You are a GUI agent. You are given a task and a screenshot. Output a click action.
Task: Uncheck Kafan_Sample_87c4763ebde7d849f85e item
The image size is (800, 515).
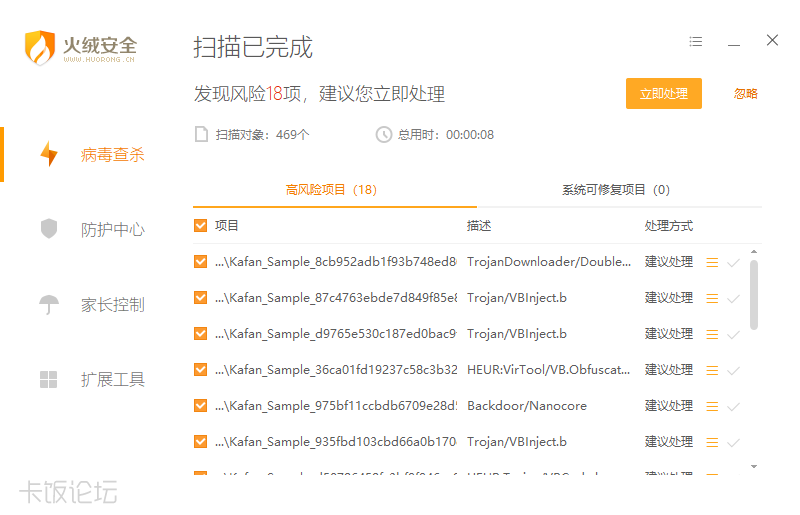click(x=201, y=297)
